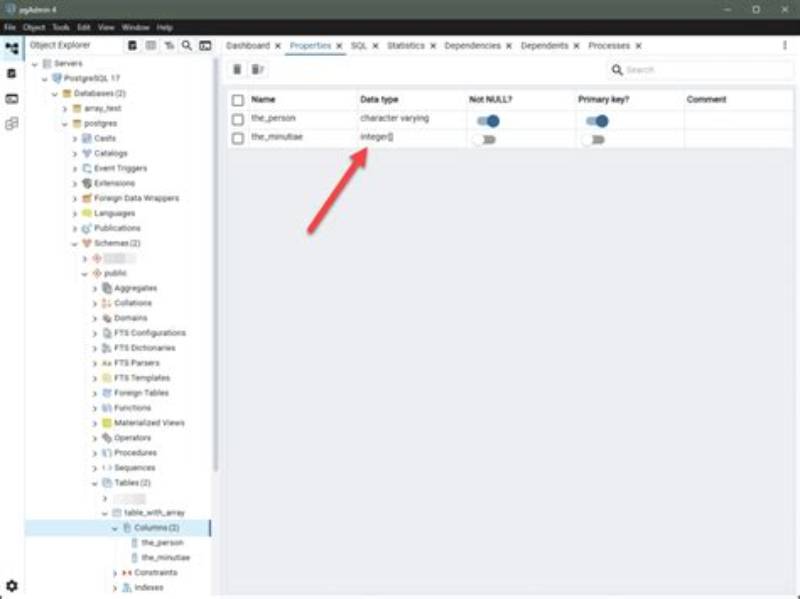Open the Help menu
The width and height of the screenshot is (800, 599).
(x=164, y=27)
